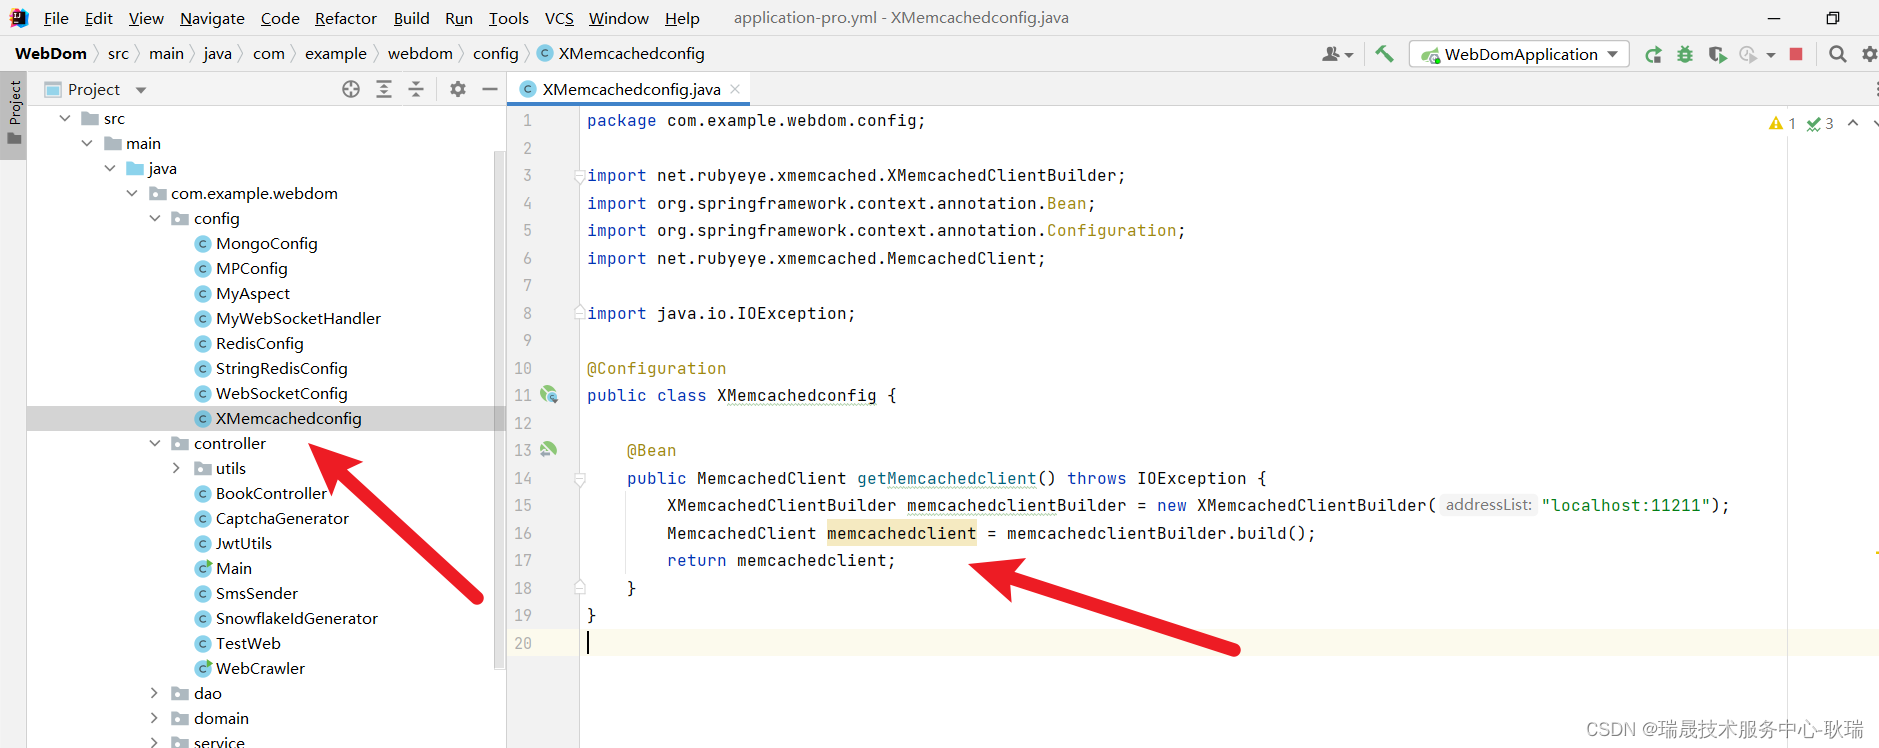
Task: Place cursor on empty line 20
Action: coord(1230,643)
